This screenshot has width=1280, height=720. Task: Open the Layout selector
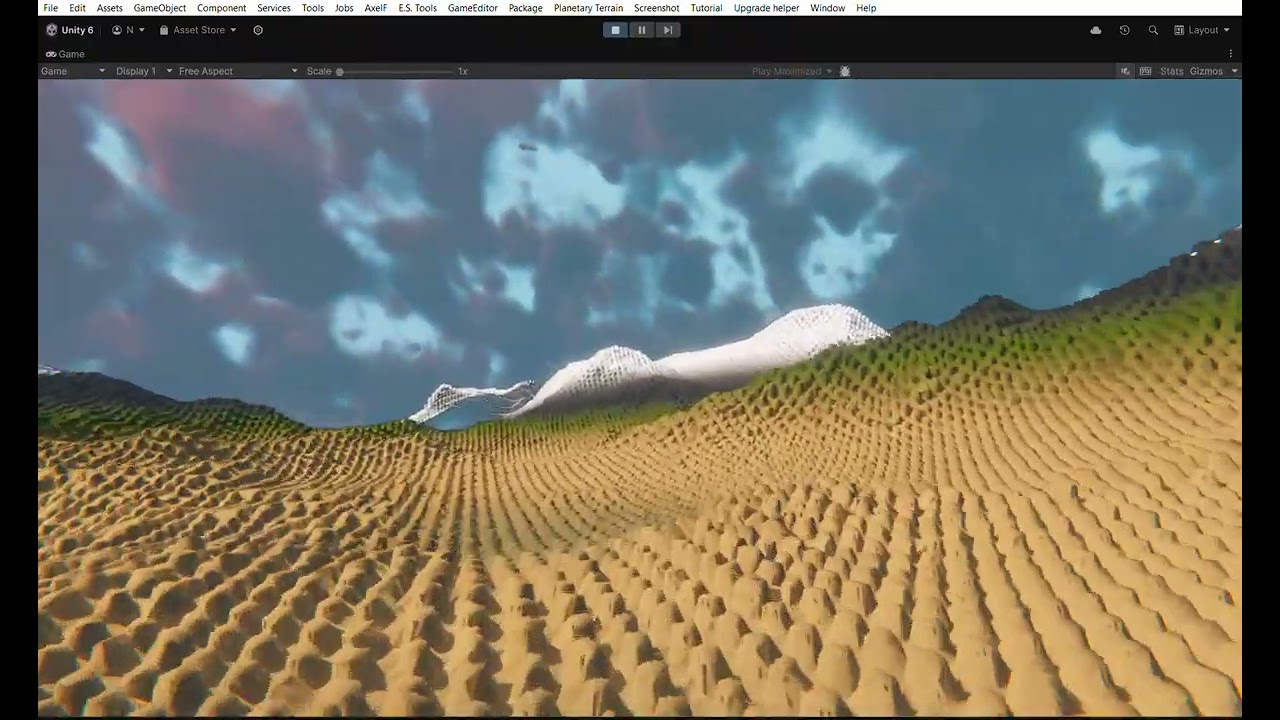pyautogui.click(x=1204, y=30)
